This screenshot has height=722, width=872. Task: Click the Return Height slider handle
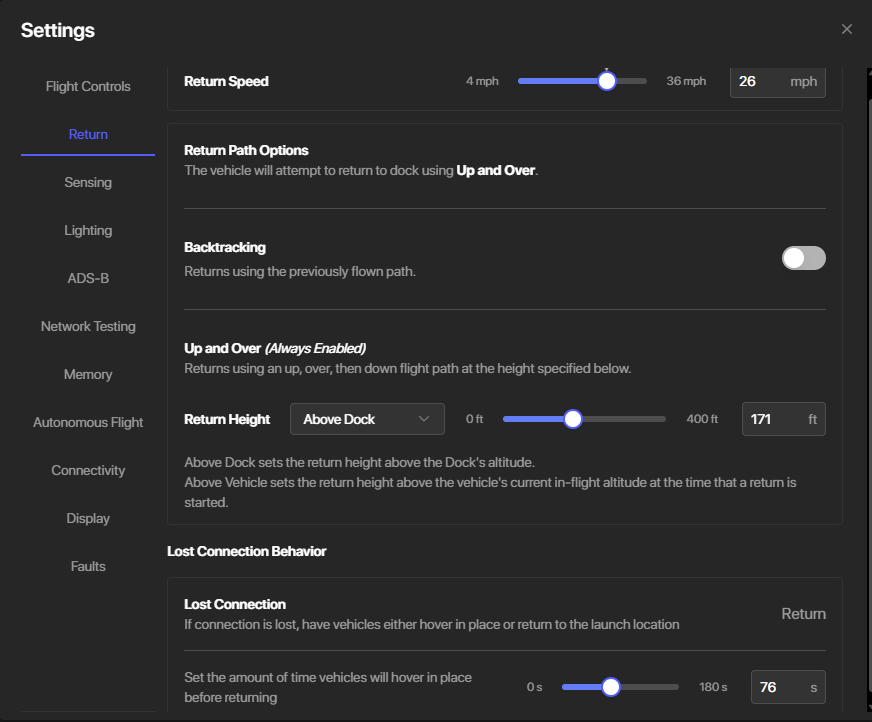point(572,419)
